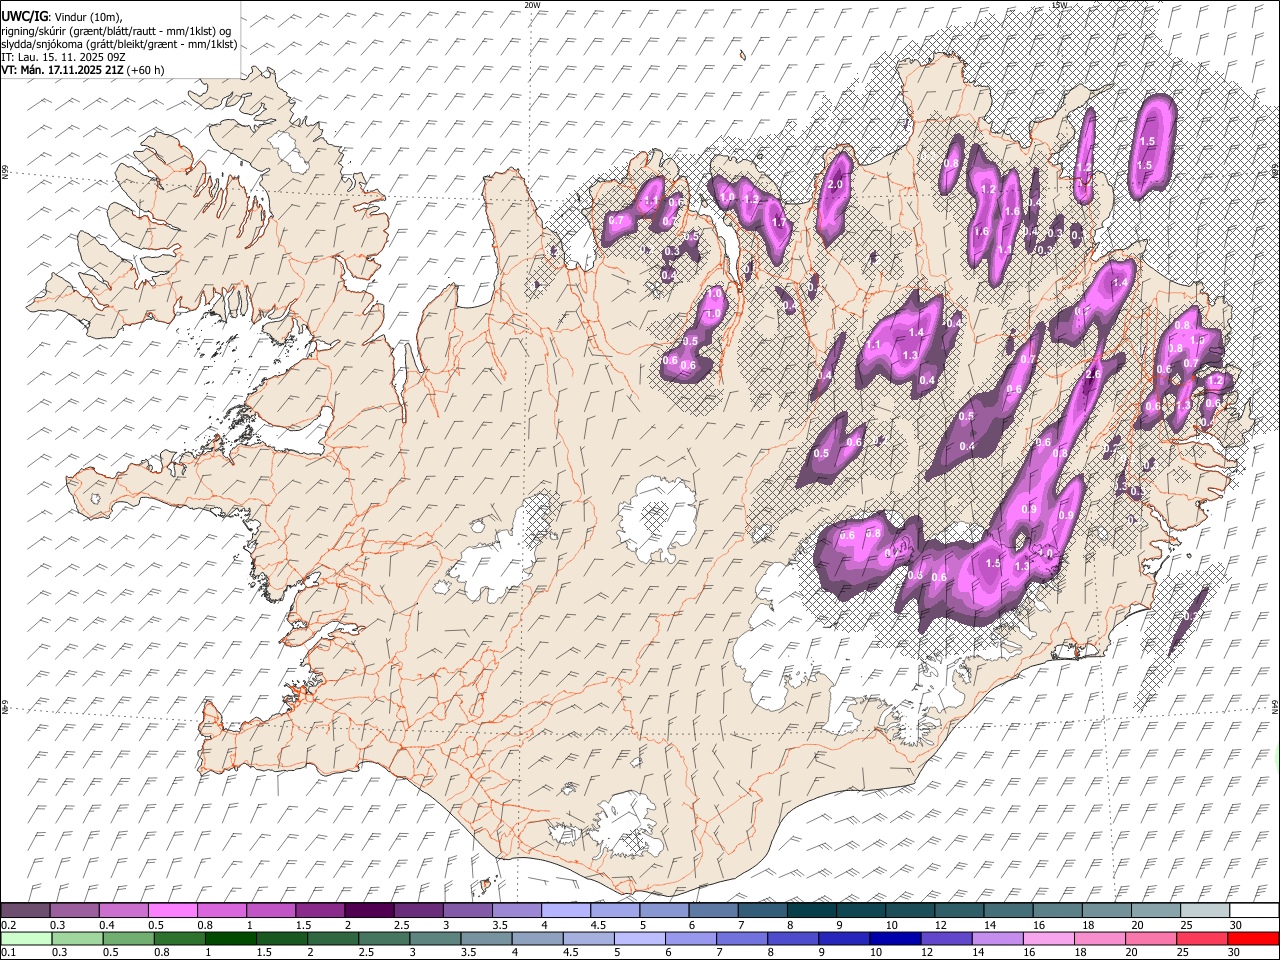Click upper legend swatch between 0.2 and 0.3
1280x960 pixels.
pos(26,910)
